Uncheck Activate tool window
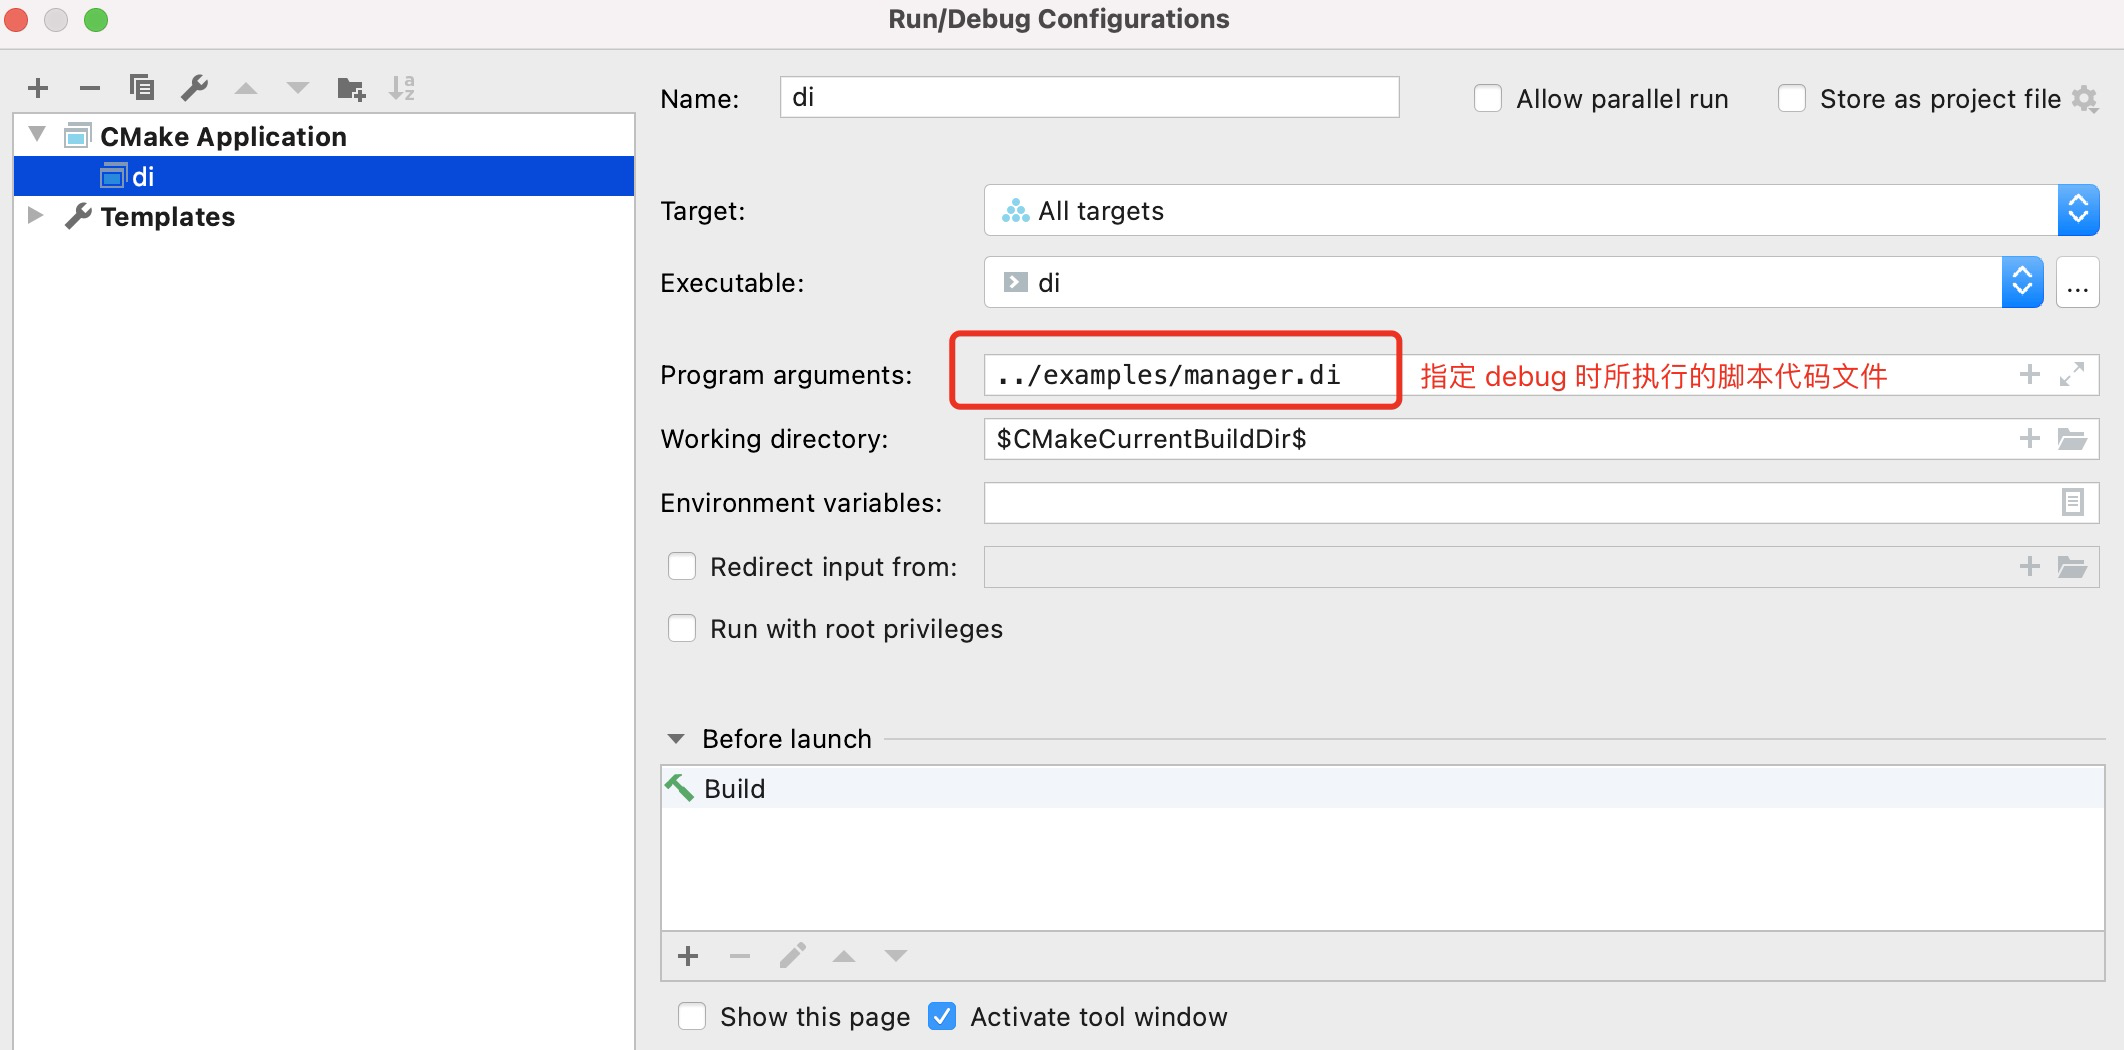 (942, 1017)
